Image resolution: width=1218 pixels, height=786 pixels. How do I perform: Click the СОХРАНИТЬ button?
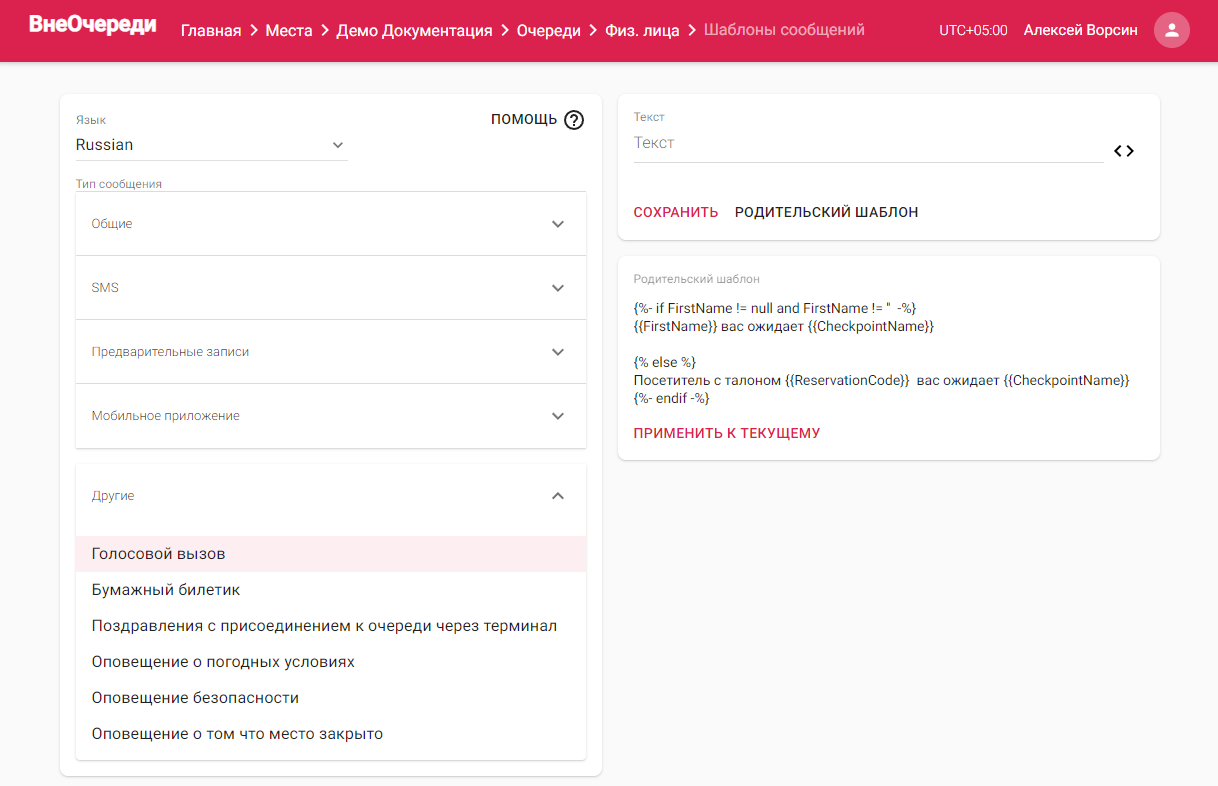pos(676,212)
